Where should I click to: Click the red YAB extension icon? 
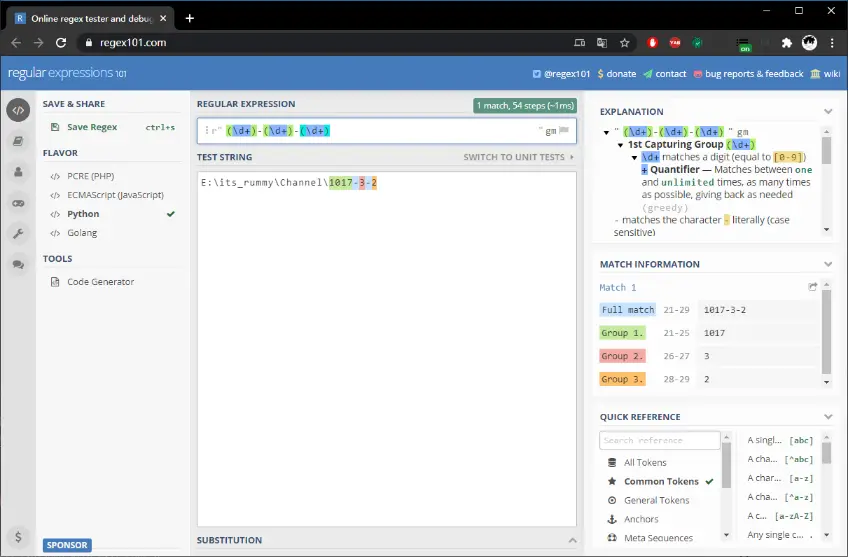click(x=675, y=43)
